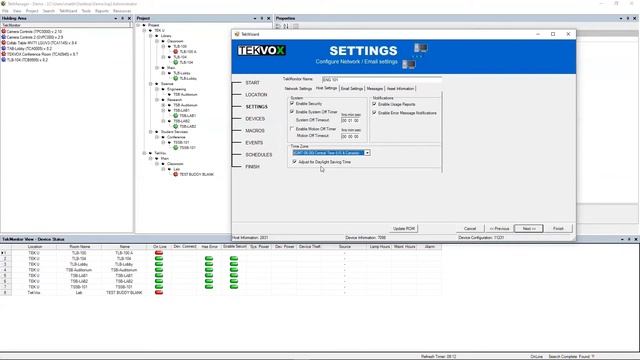Click the green TSSB-101 device icon in Project tree
640x360 pixels.
[x=176, y=148]
